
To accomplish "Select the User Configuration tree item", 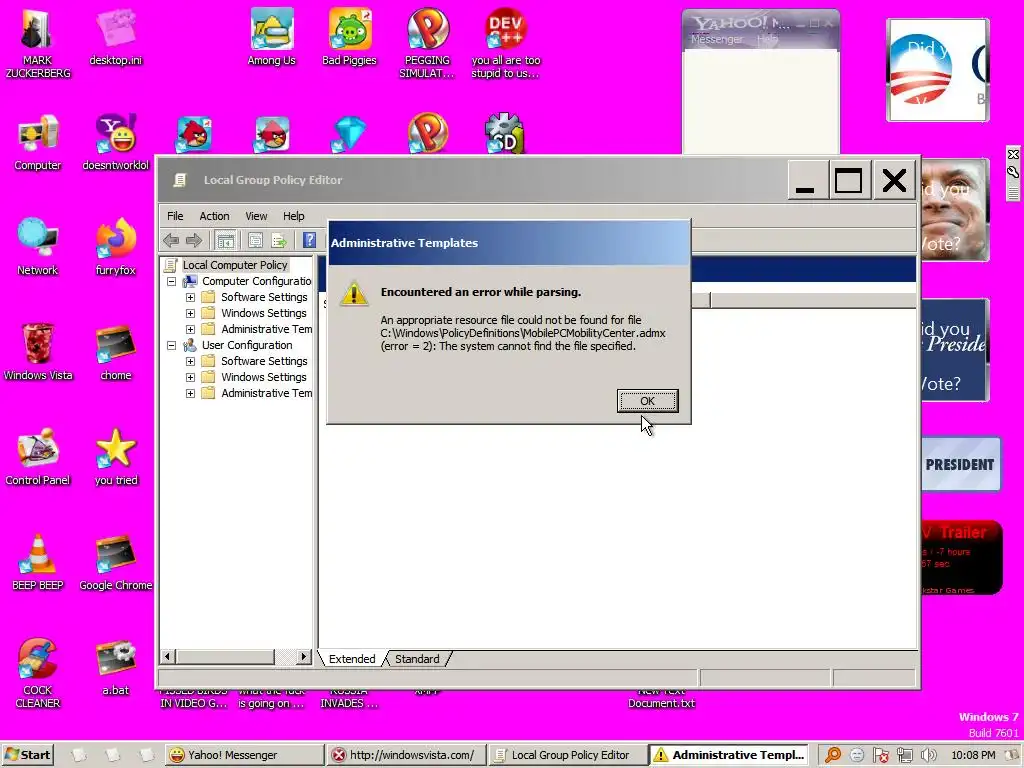I will (x=247, y=345).
